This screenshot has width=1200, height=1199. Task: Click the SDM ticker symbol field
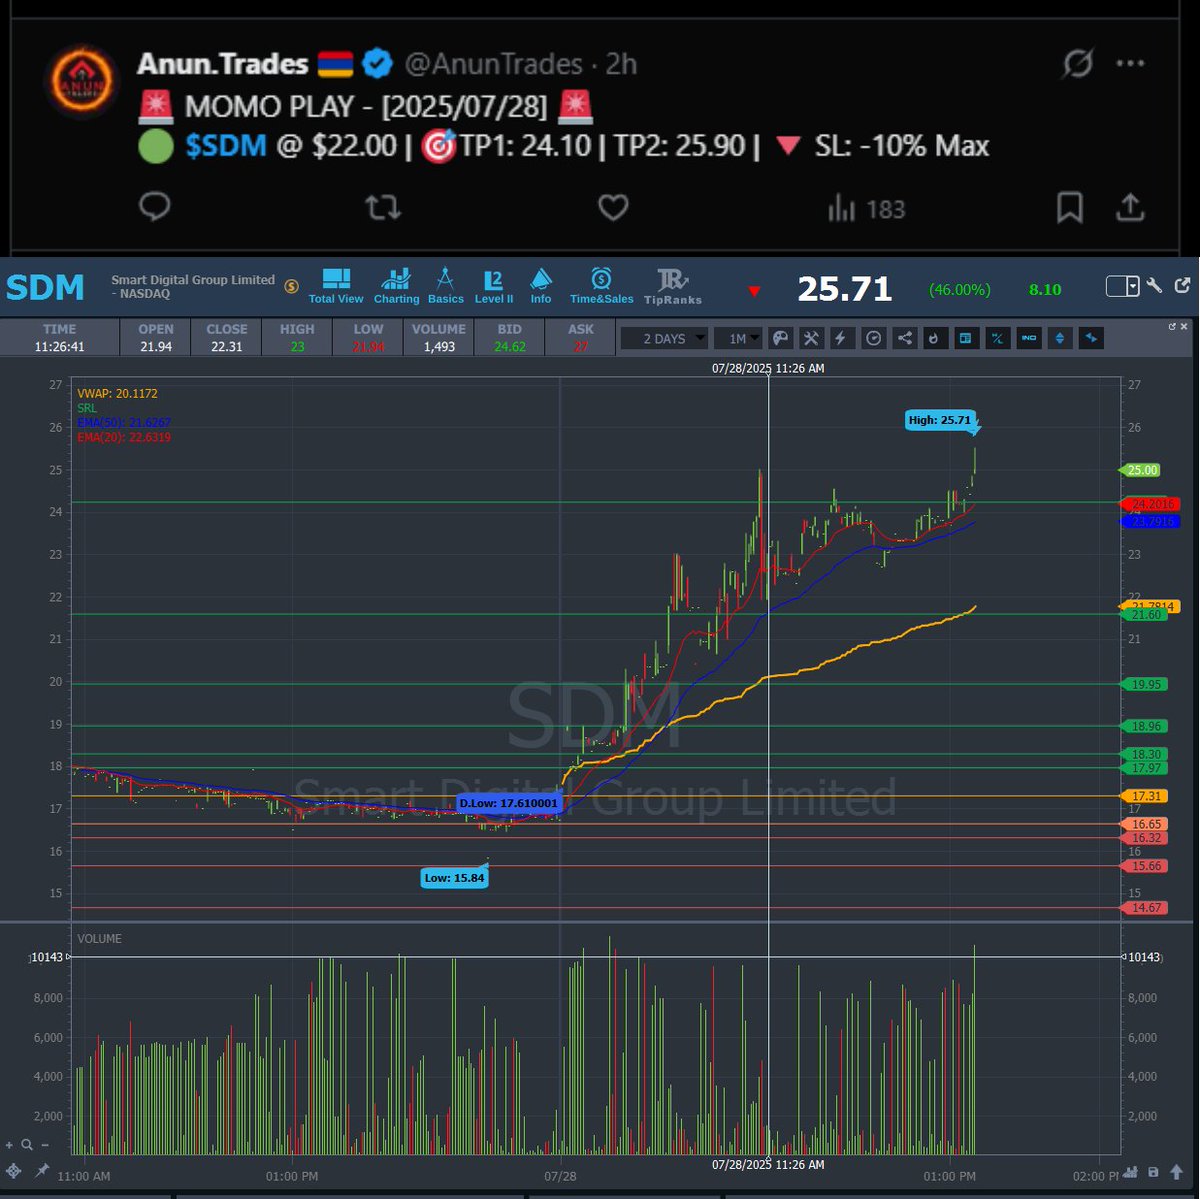[x=45, y=287]
